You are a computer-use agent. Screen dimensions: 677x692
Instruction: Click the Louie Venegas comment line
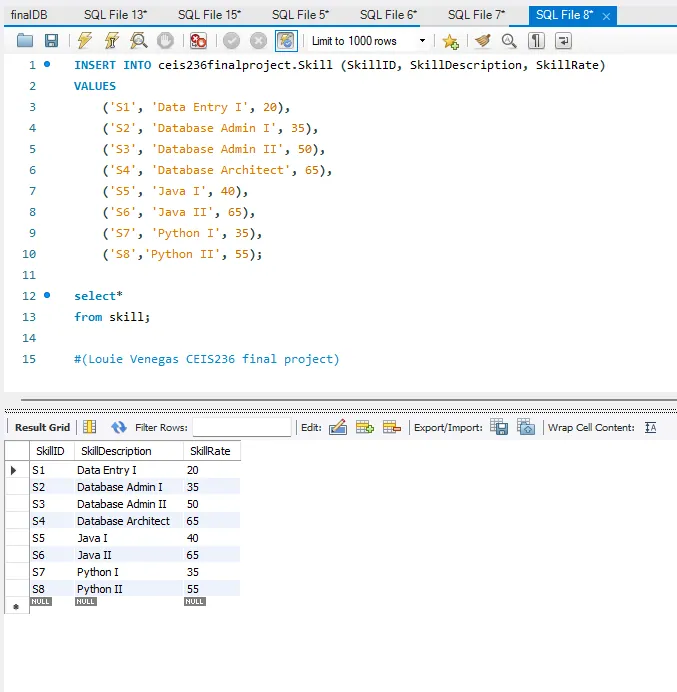tap(207, 359)
